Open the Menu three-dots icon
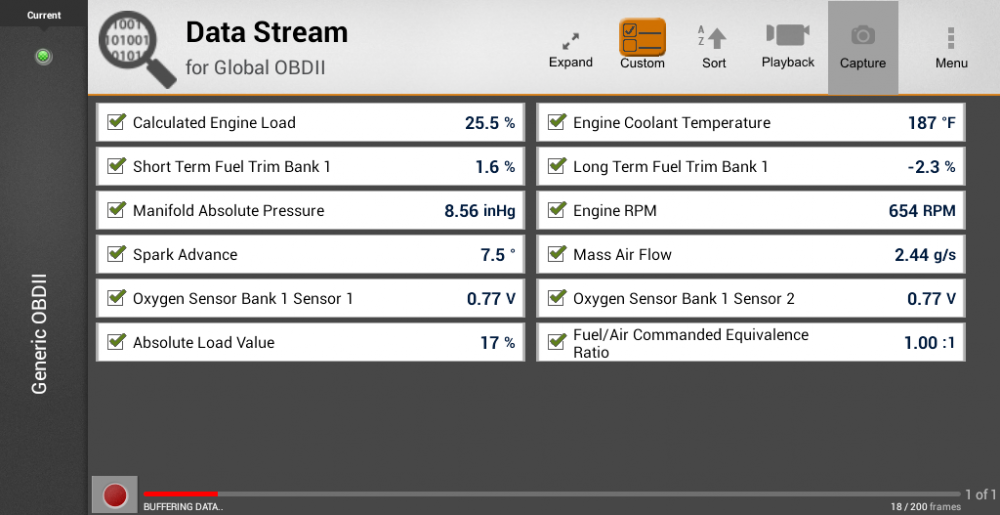1000x515 pixels. click(x=951, y=38)
